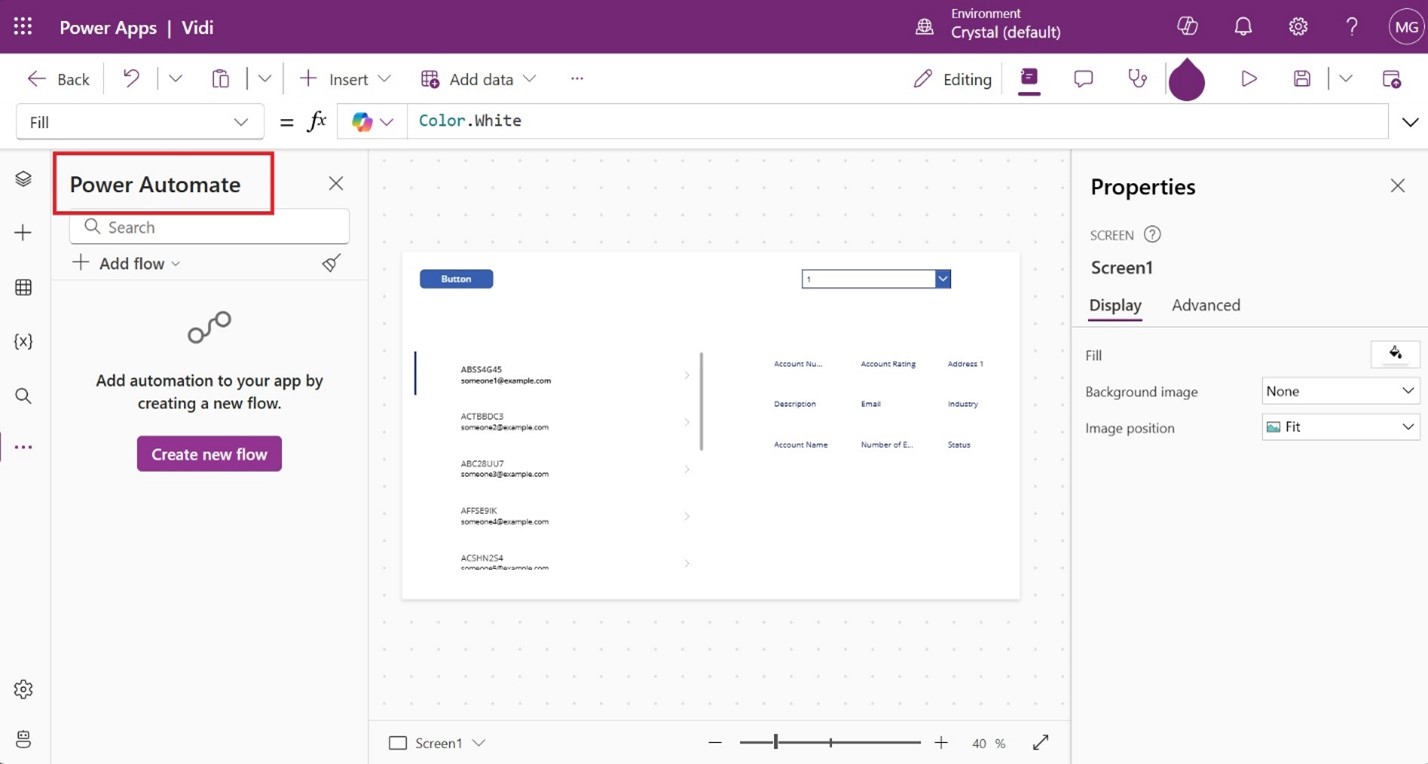The width and height of the screenshot is (1428, 764).
Task: Expand the formula bar chevron
Action: click(x=1410, y=122)
